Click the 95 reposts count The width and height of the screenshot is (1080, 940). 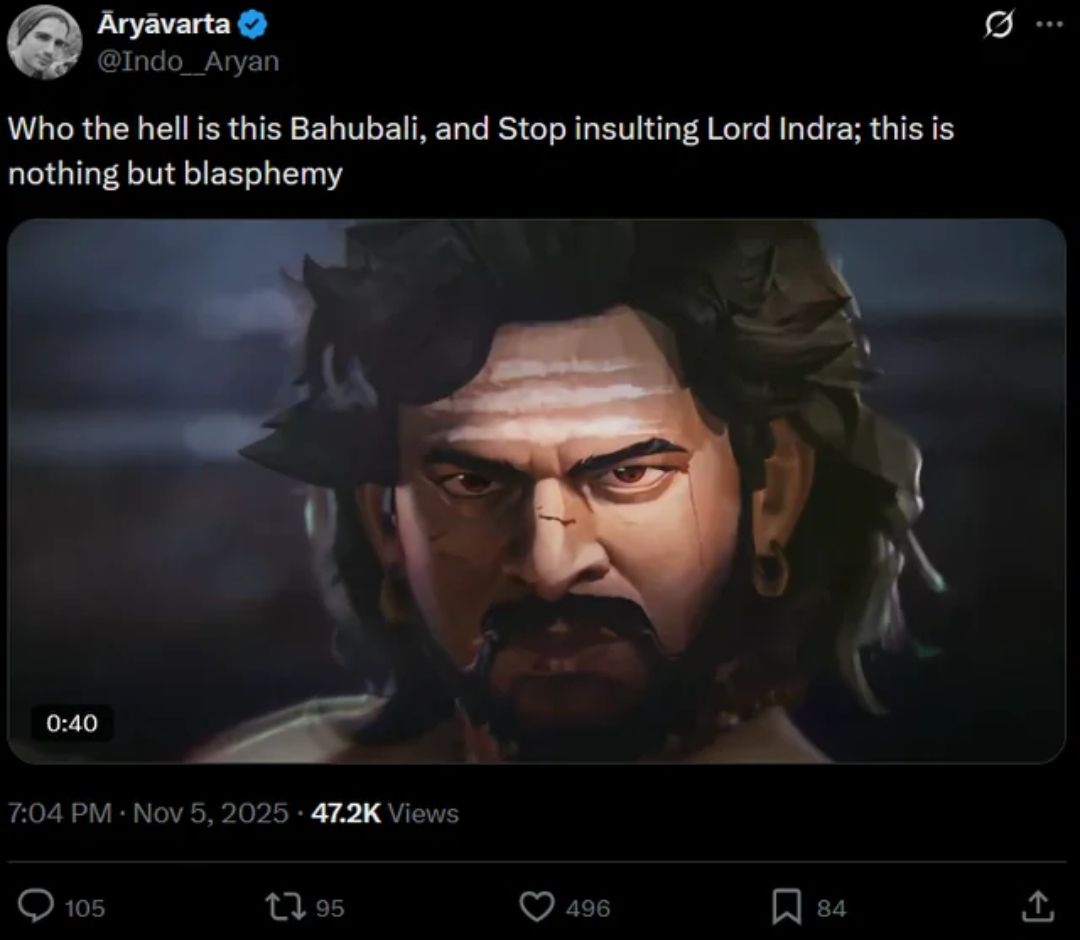[329, 907]
